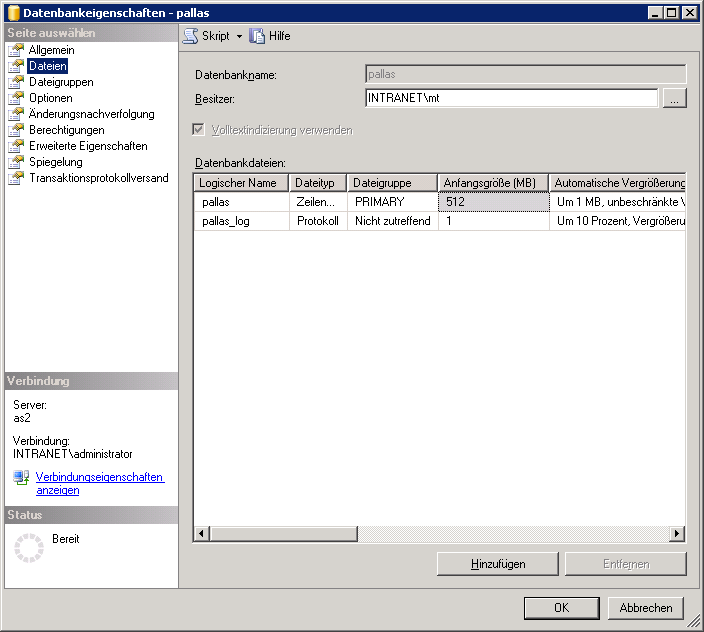Open the Transaktionsprotokollversand page

click(99, 178)
